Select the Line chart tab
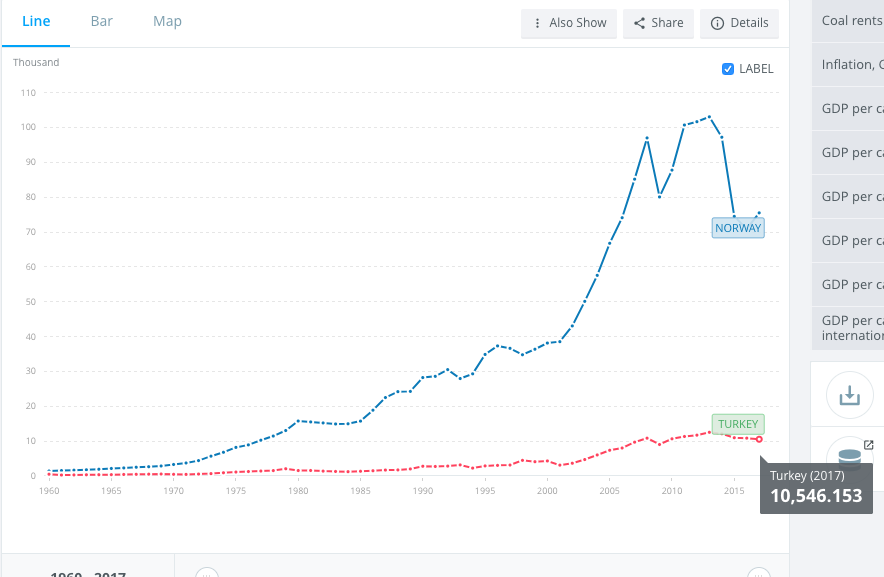Image resolution: width=884 pixels, height=577 pixels. 36,21
